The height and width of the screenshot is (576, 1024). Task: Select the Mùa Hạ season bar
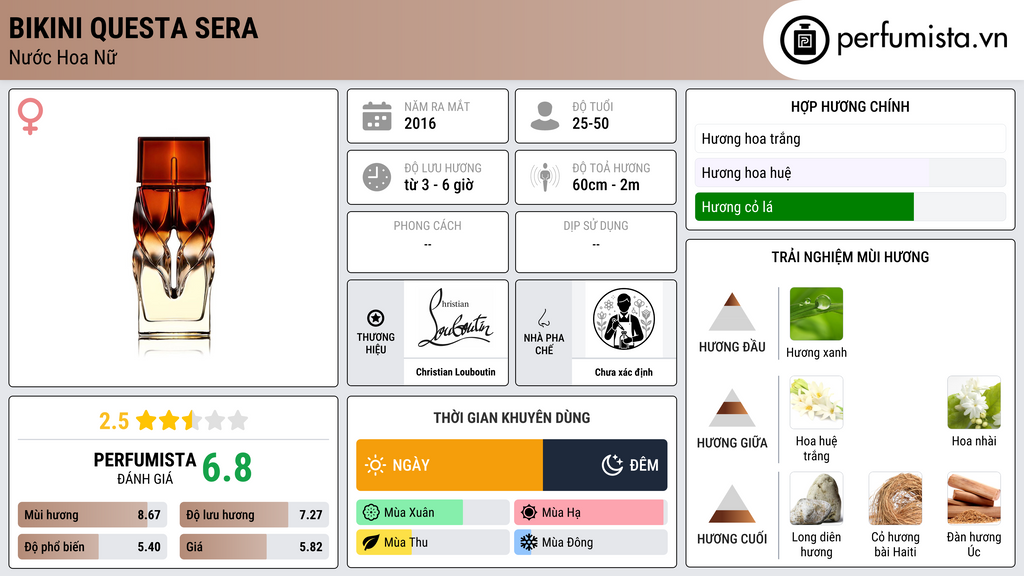pyautogui.click(x=591, y=513)
